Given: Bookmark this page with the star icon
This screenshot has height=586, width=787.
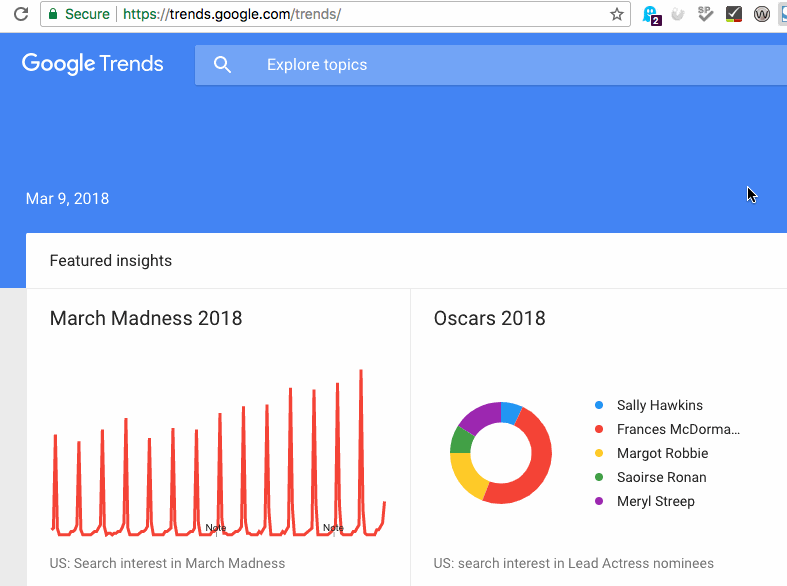Looking at the screenshot, I should point(617,15).
